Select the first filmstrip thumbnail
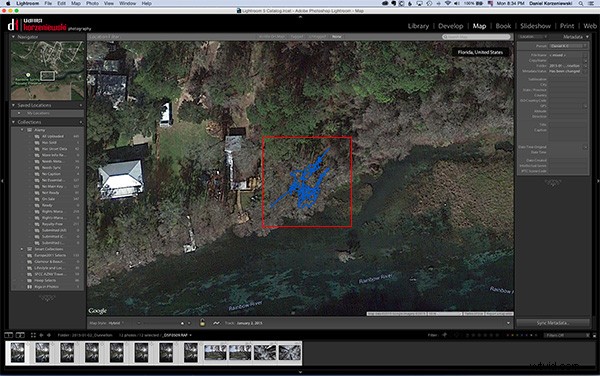The height and width of the screenshot is (376, 600). click(x=18, y=352)
